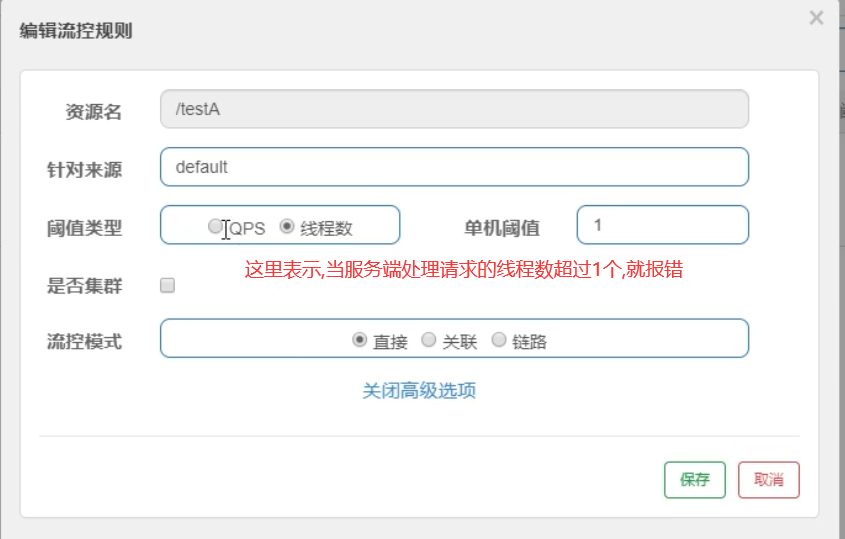
Task: Click the 流控模式 label
Action: (85, 341)
